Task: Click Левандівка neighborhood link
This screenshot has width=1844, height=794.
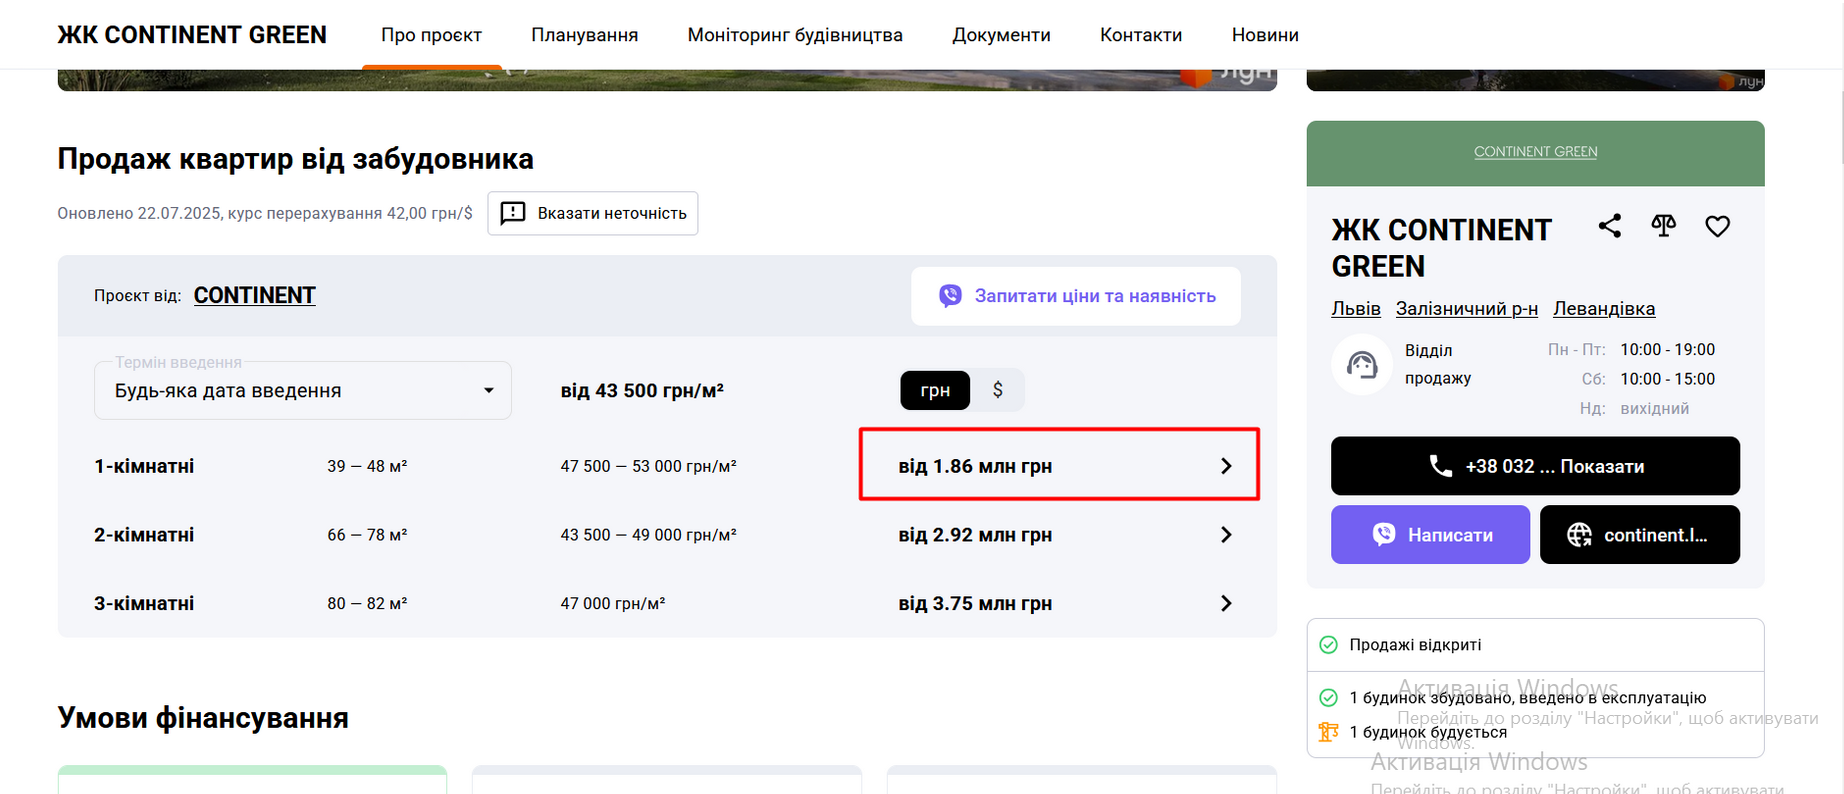Action: 1604,309
